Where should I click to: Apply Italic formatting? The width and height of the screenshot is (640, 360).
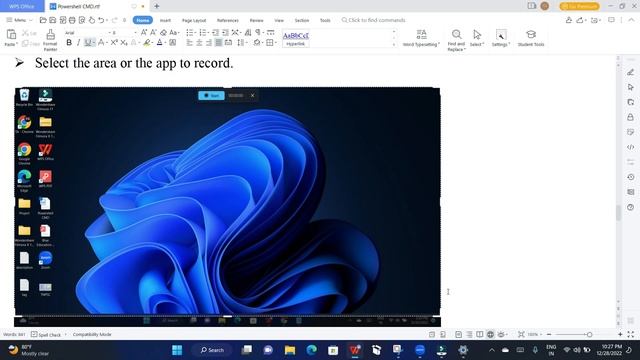78,42
